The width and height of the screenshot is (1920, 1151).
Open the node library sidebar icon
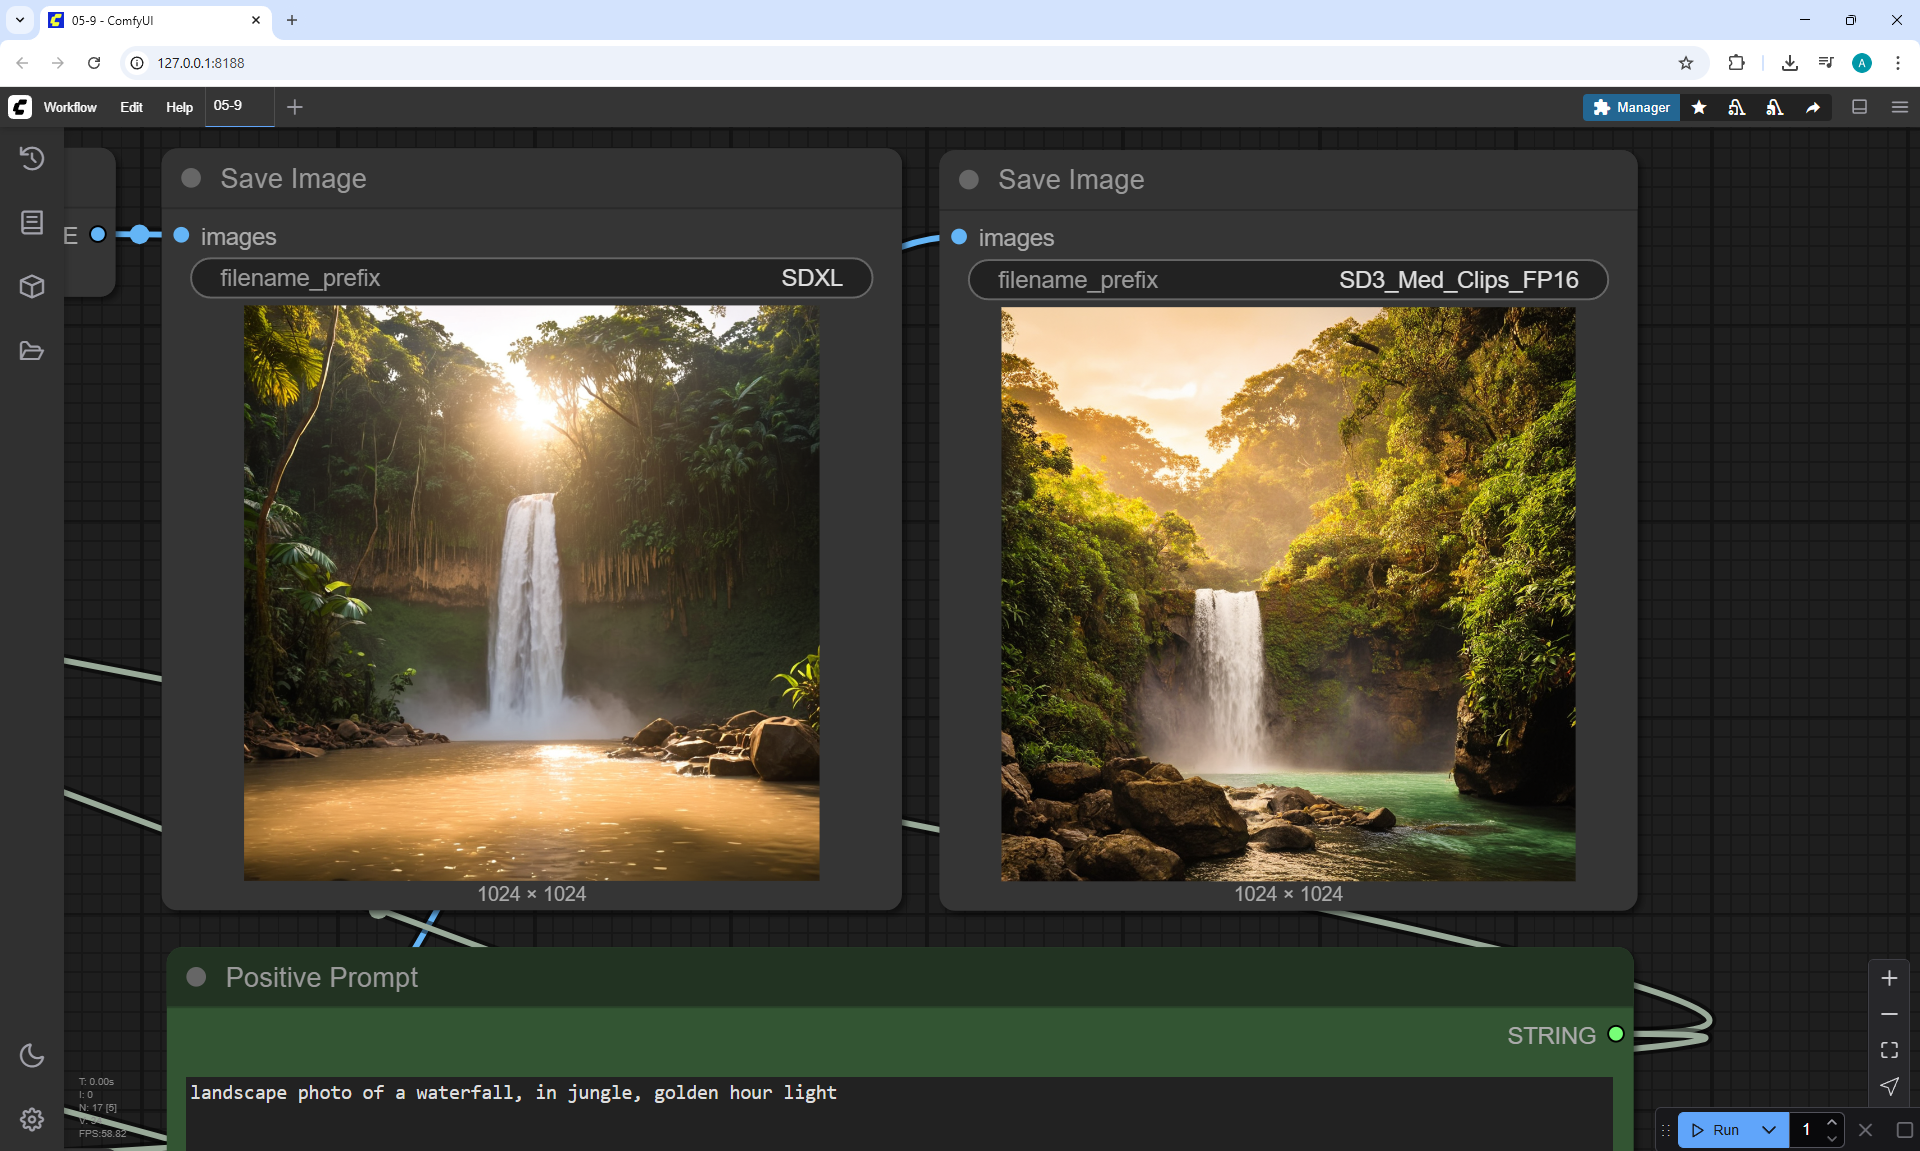point(32,222)
